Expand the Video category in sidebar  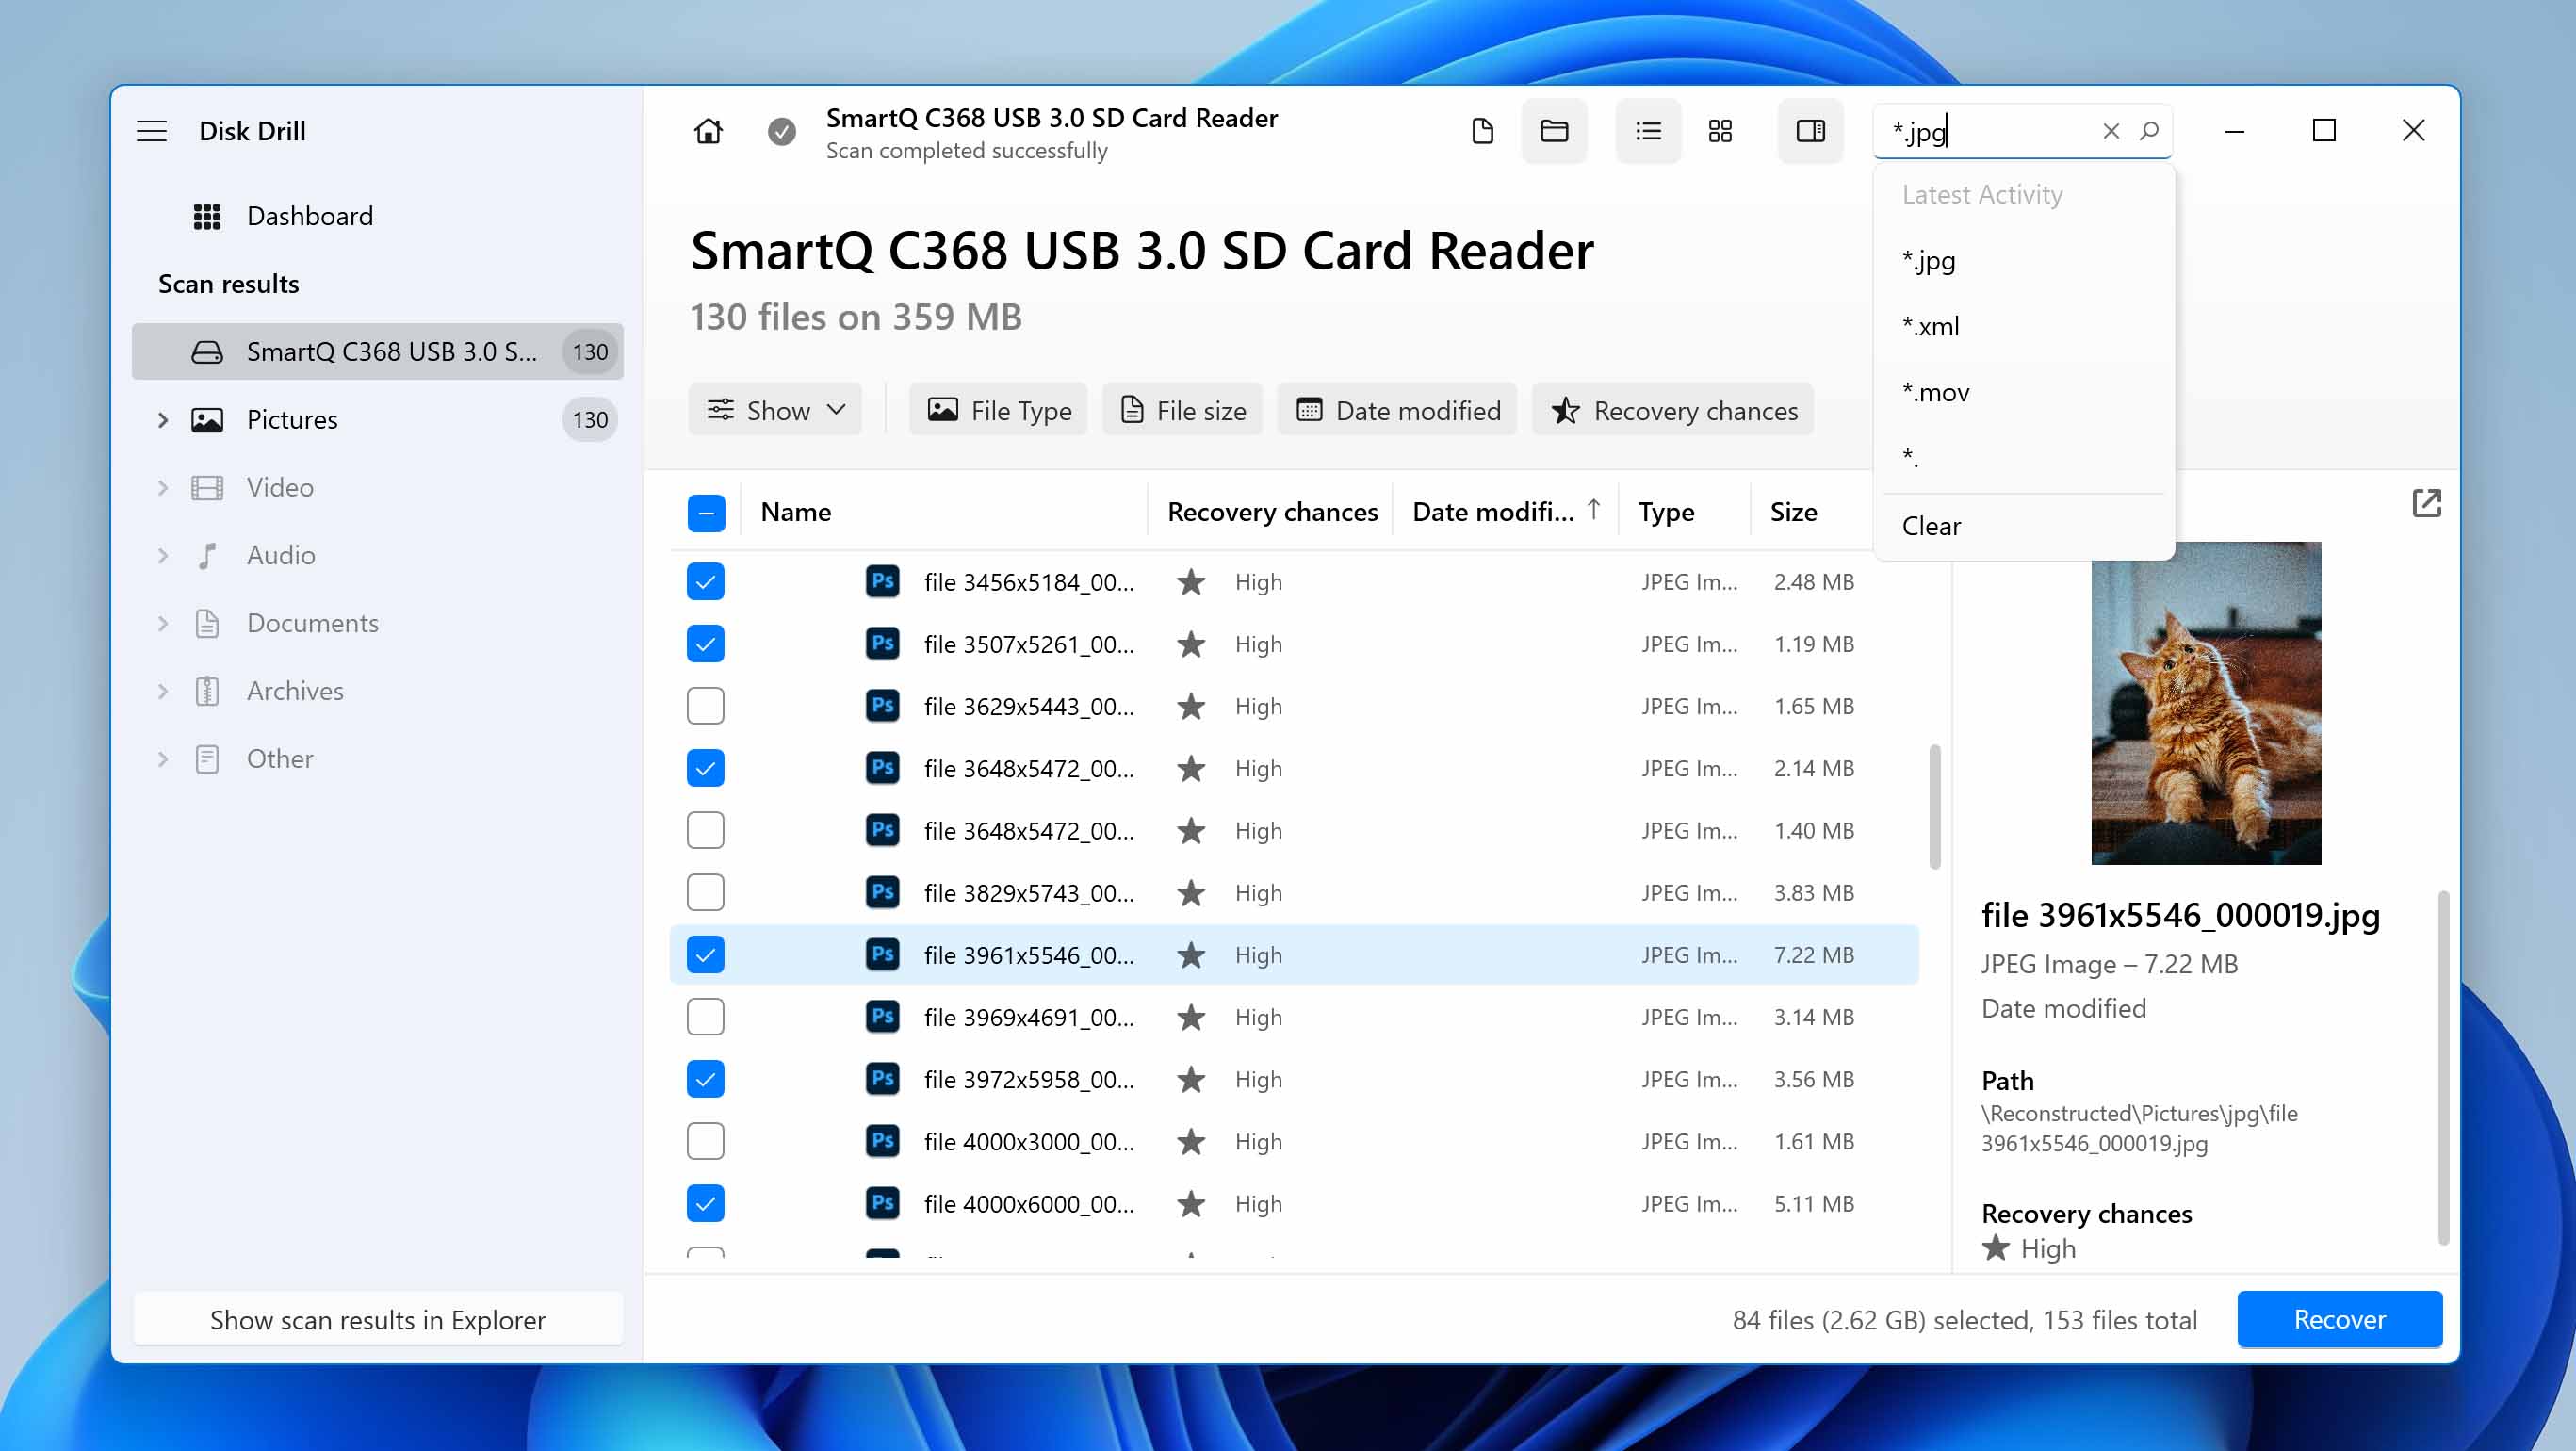(x=163, y=485)
